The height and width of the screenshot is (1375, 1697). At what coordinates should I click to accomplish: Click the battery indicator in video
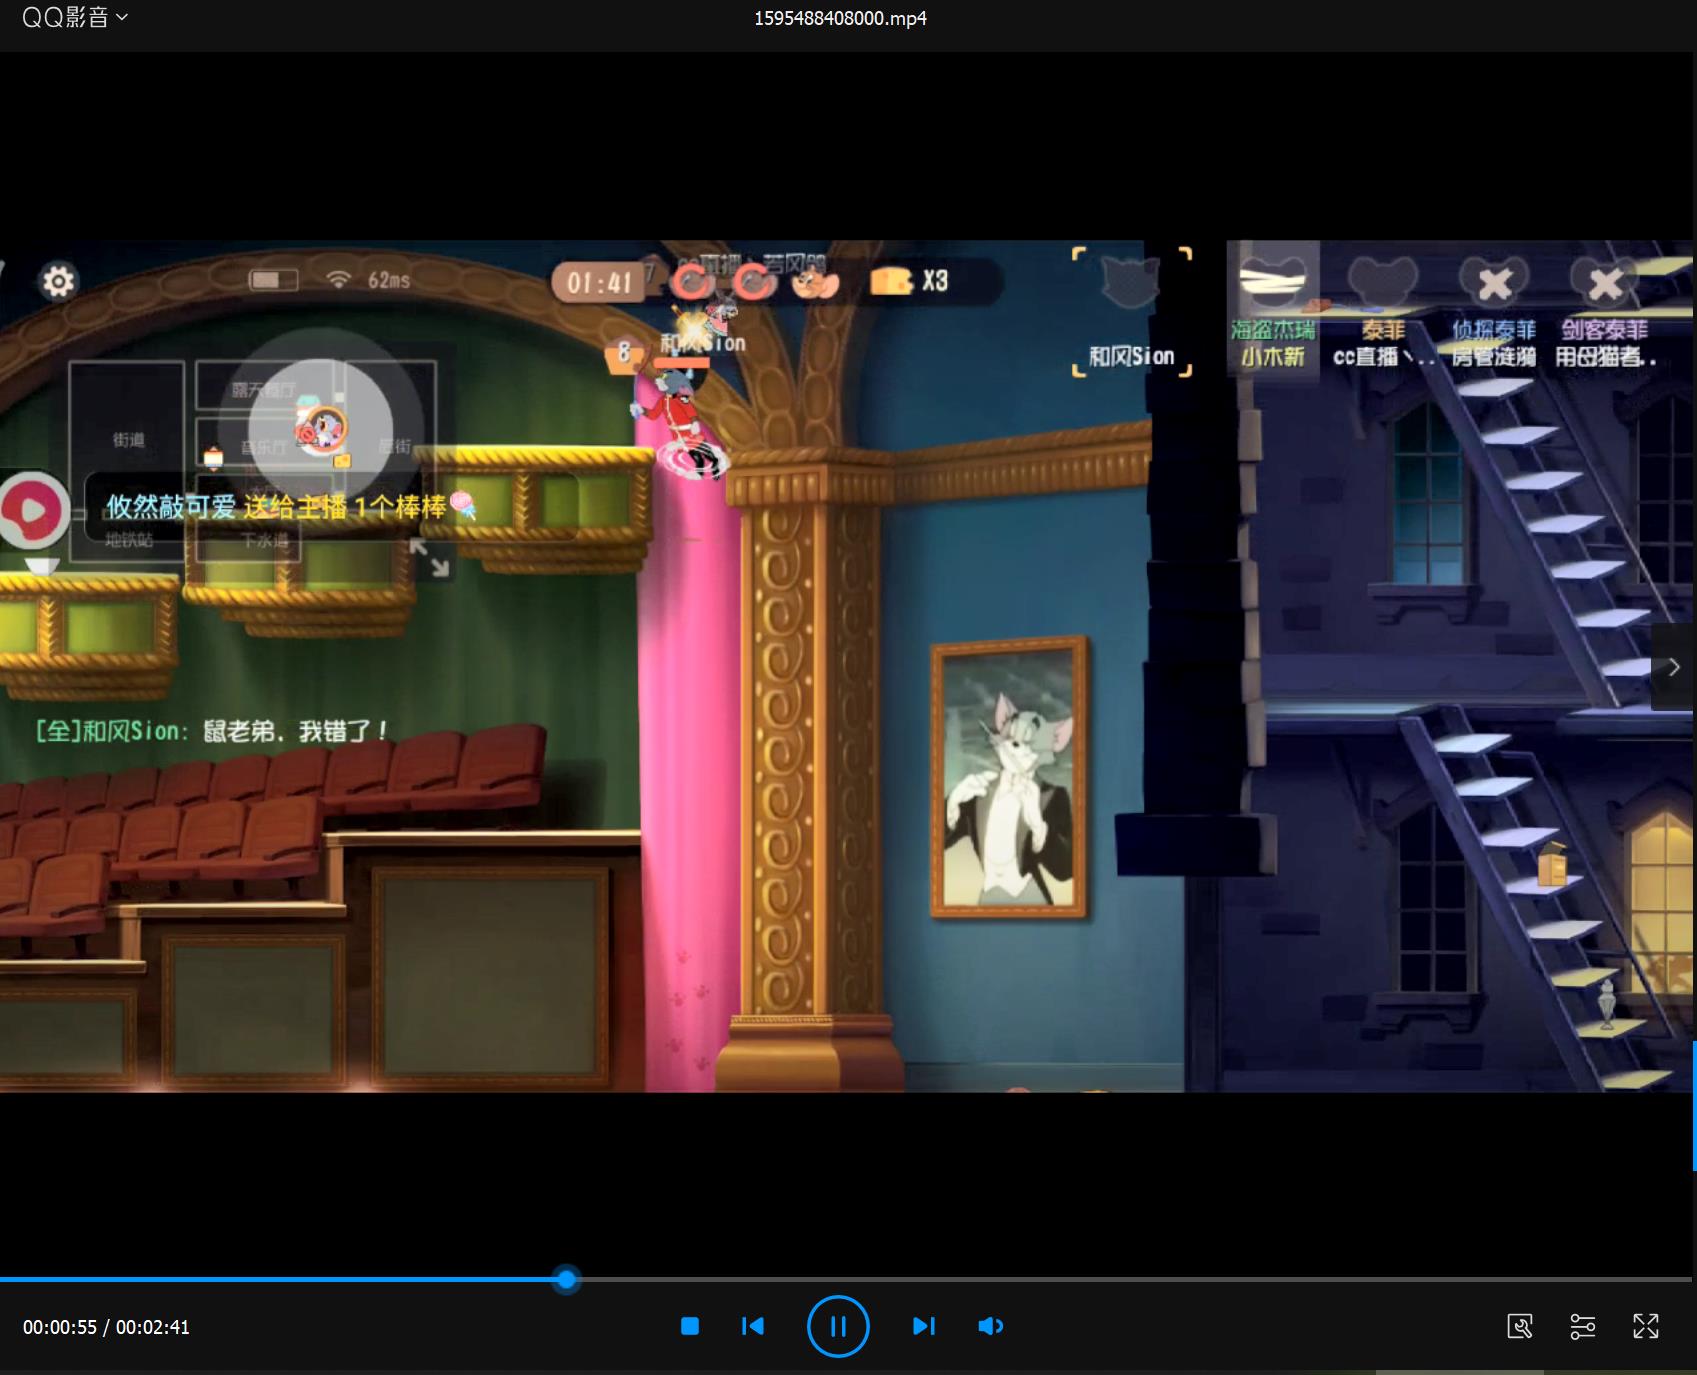click(273, 280)
